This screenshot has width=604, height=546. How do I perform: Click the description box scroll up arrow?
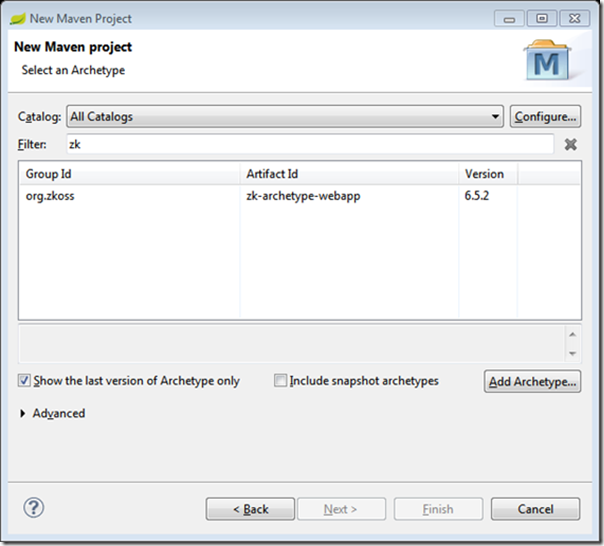(x=572, y=334)
